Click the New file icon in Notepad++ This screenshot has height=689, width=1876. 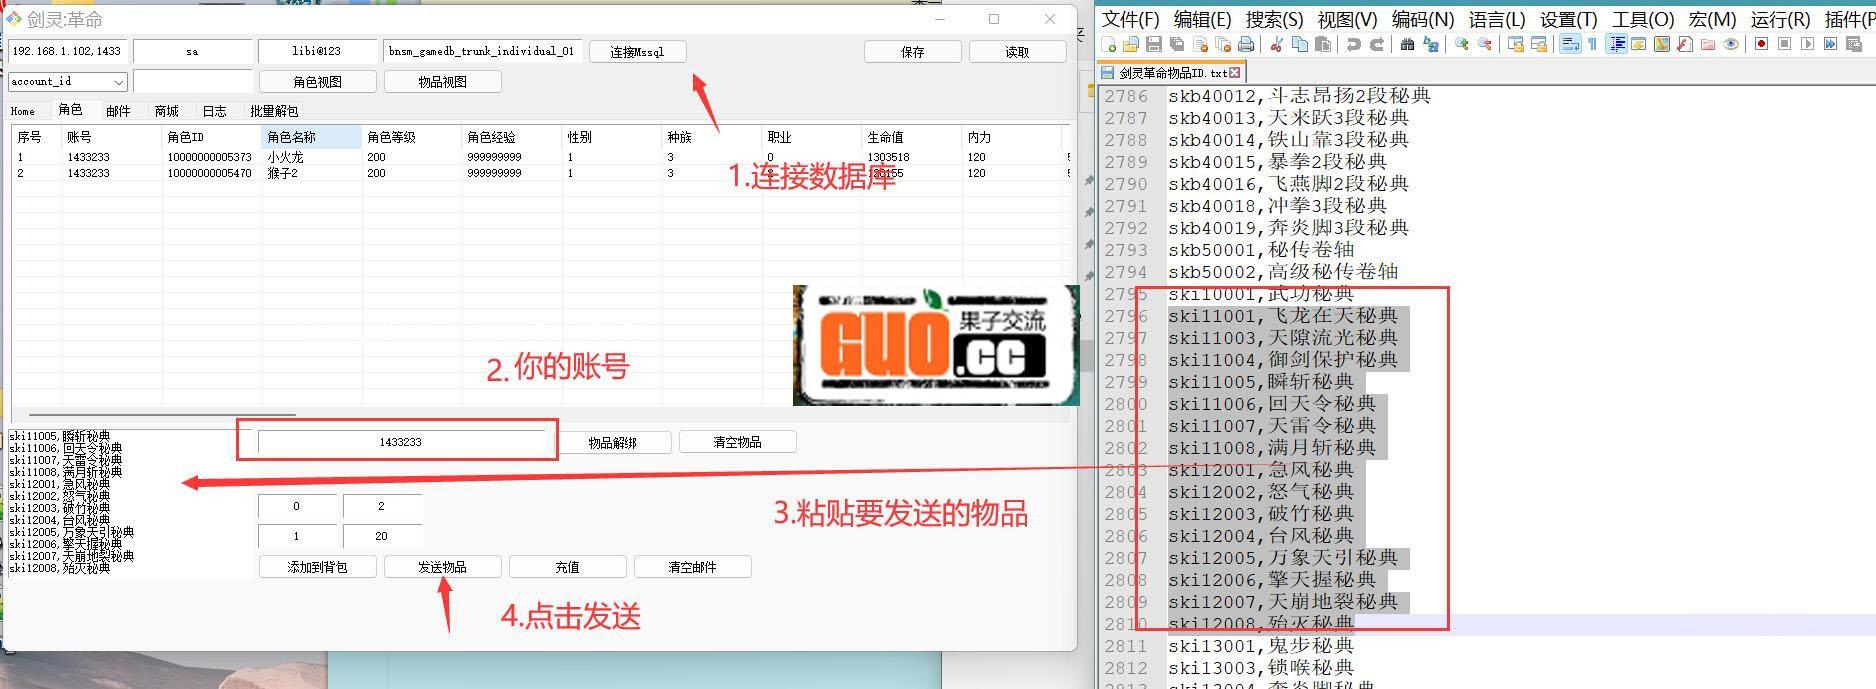(1108, 44)
